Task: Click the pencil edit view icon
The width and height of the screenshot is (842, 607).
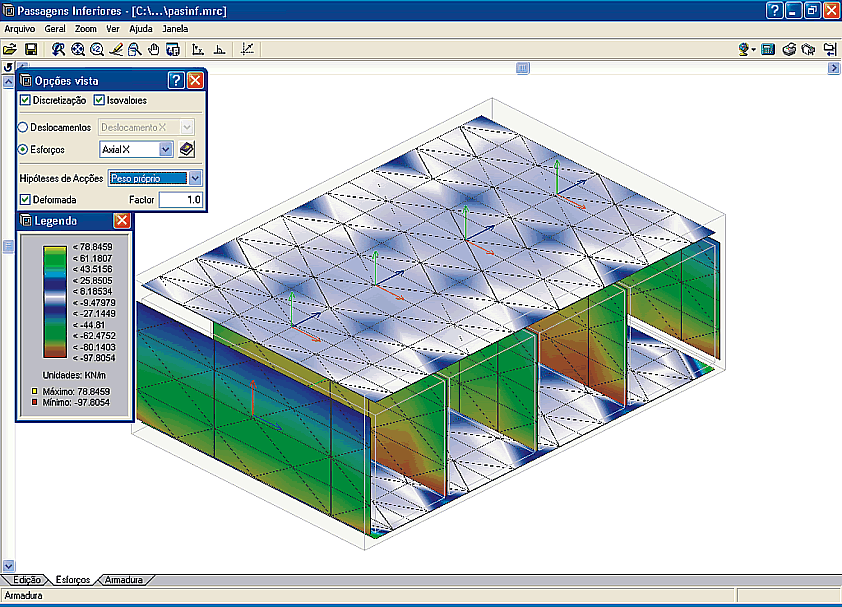Action: coord(116,48)
